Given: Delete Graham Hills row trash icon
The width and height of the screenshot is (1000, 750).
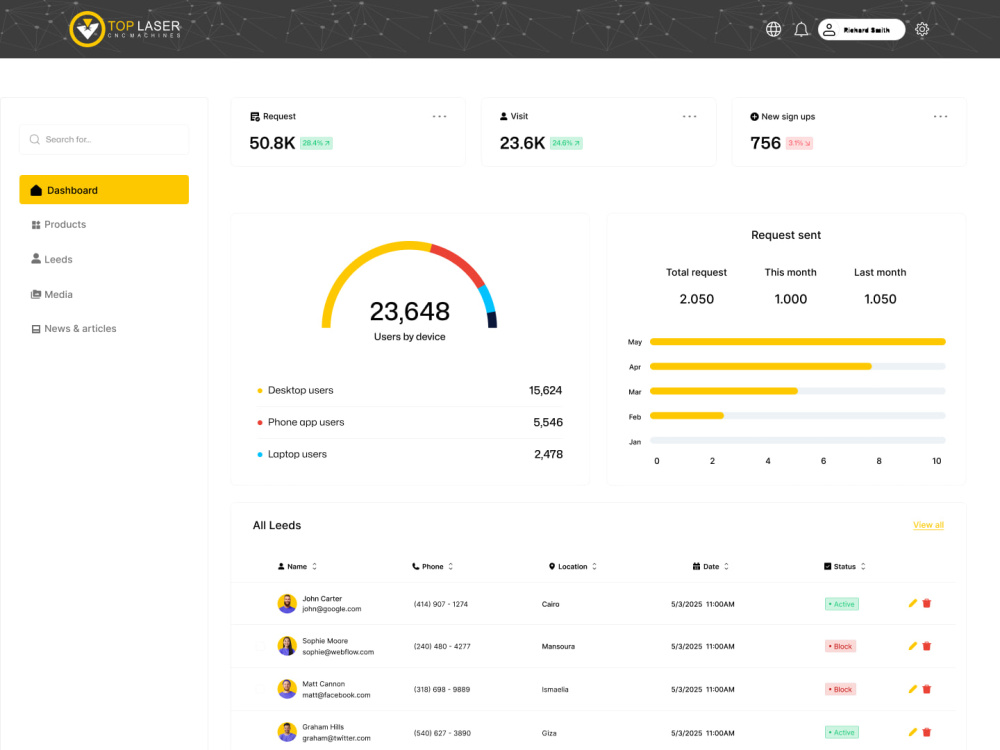Looking at the screenshot, I should coord(927,732).
